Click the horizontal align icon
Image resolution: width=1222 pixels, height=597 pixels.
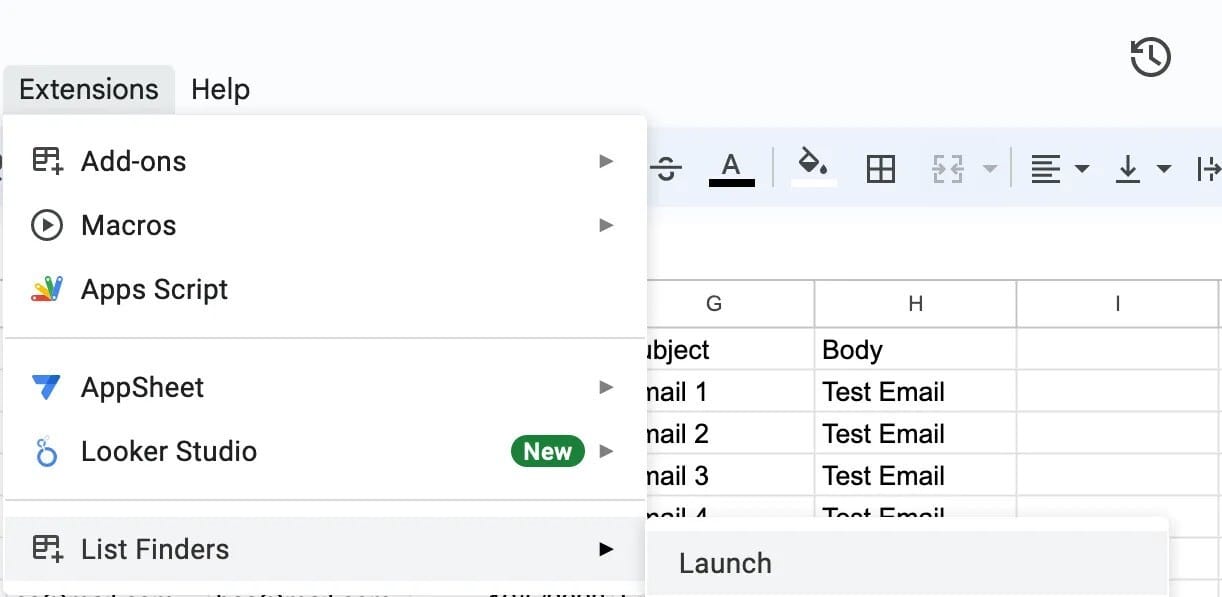point(1045,169)
